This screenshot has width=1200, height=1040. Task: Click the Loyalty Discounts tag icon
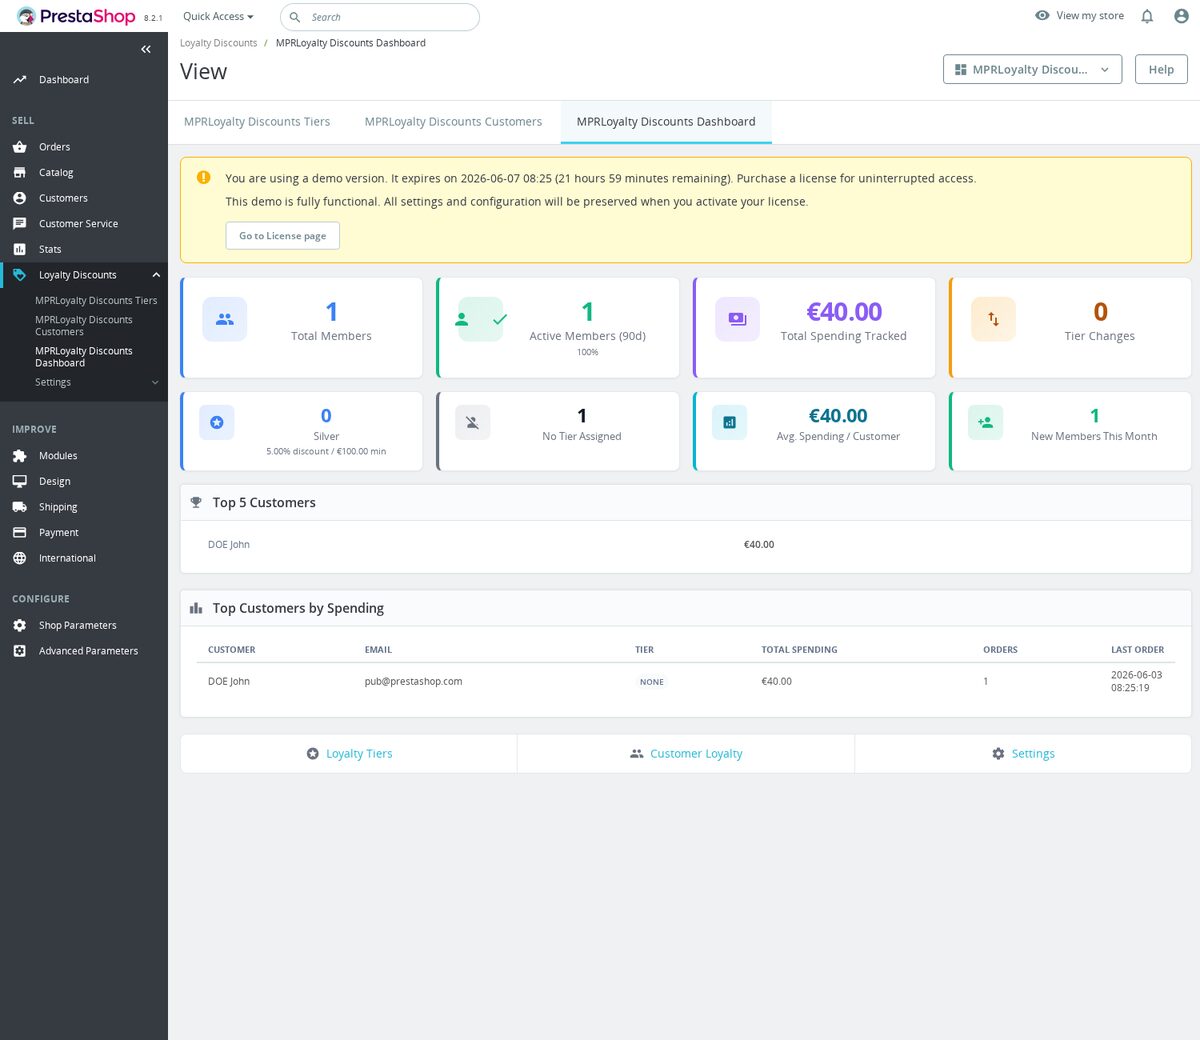coord(19,275)
